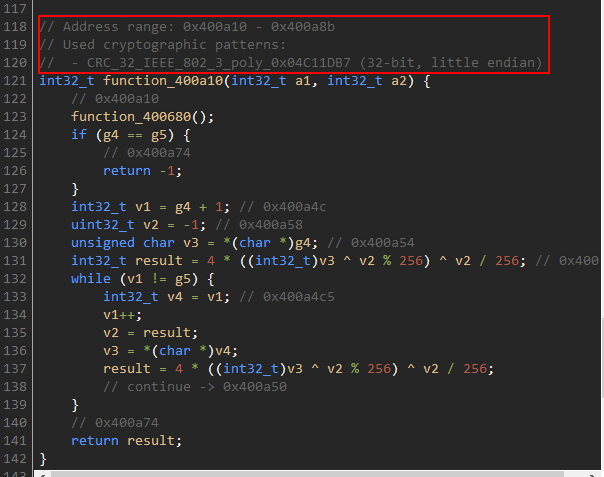Click the 'int32_t v4 = v1;' line
Image resolution: width=604 pixels, height=477 pixels.
click(166, 297)
